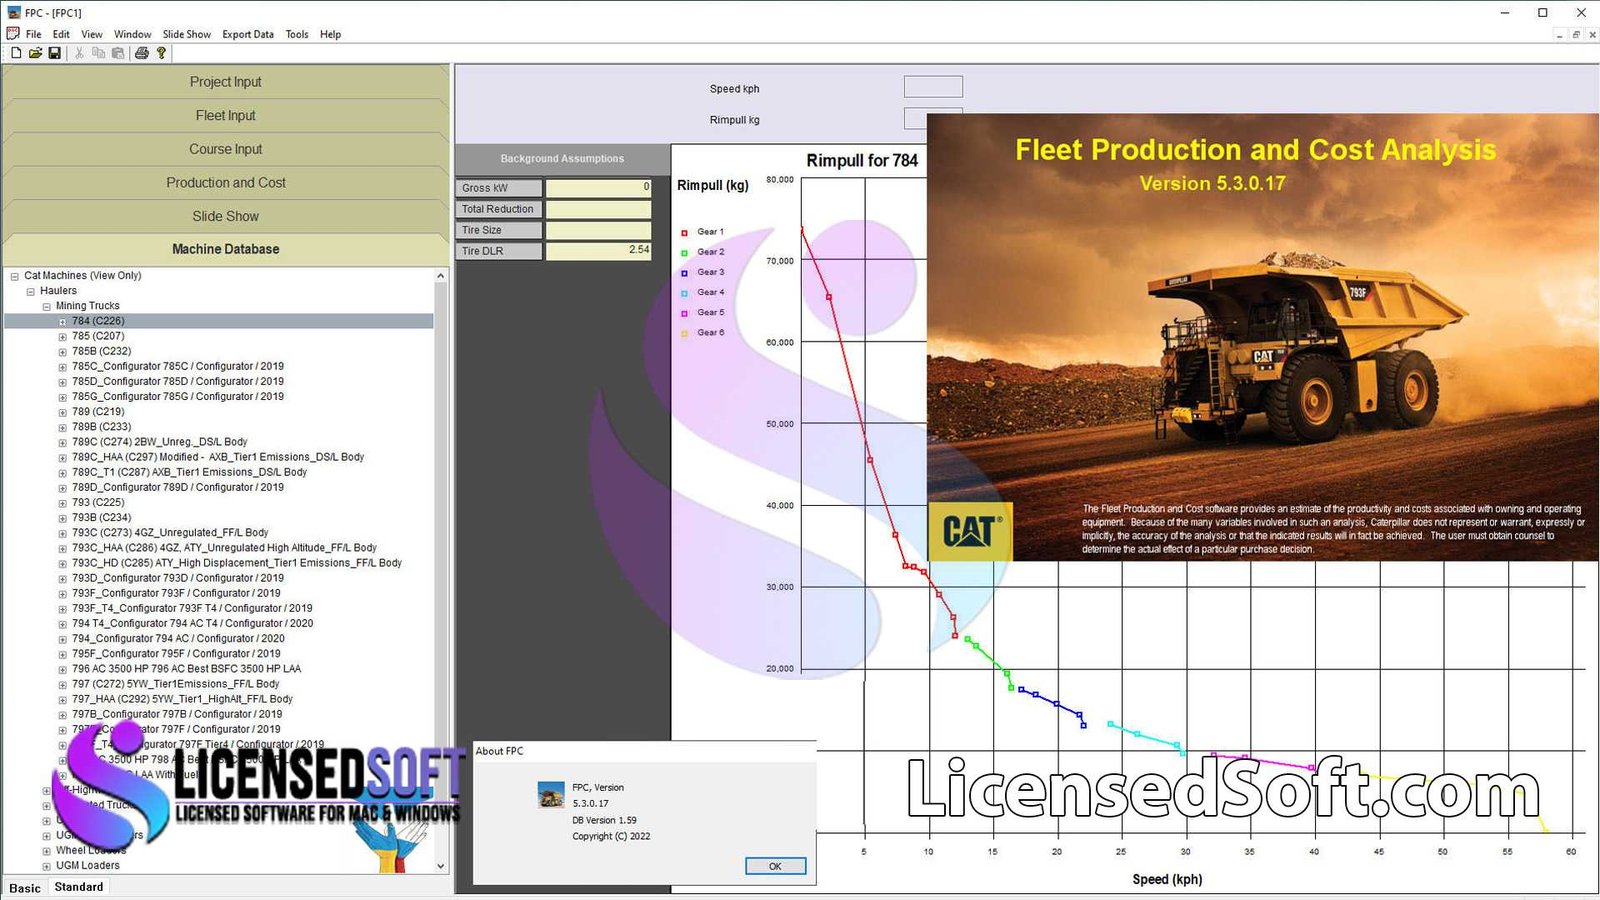Go to the Project Input section
Viewport: 1600px width, 900px height.
click(x=226, y=82)
